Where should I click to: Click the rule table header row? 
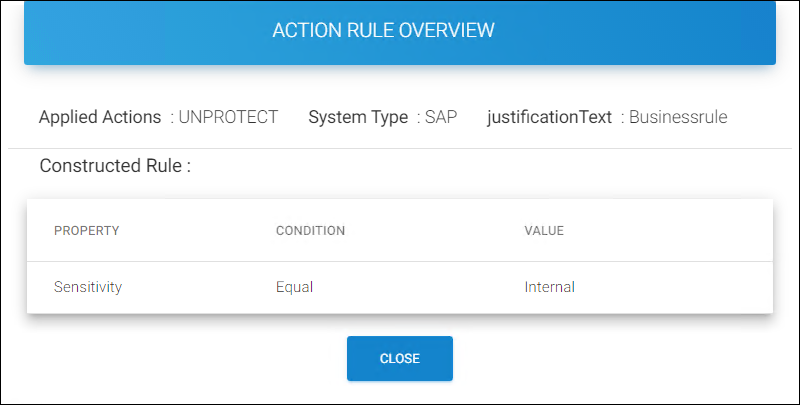399,231
